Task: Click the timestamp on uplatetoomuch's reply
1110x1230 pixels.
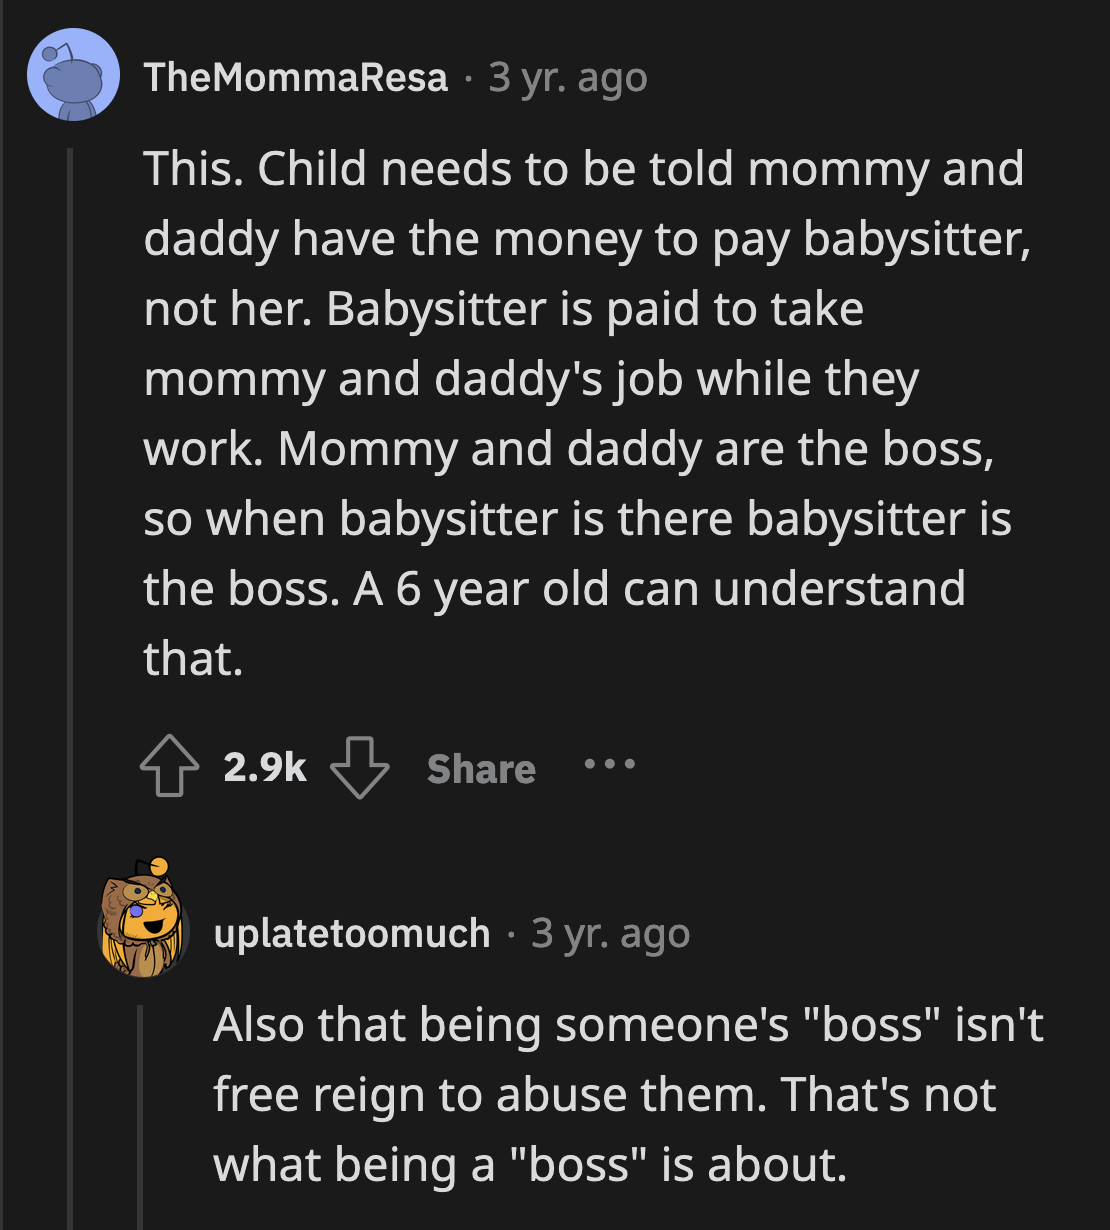Action: pyautogui.click(x=610, y=932)
